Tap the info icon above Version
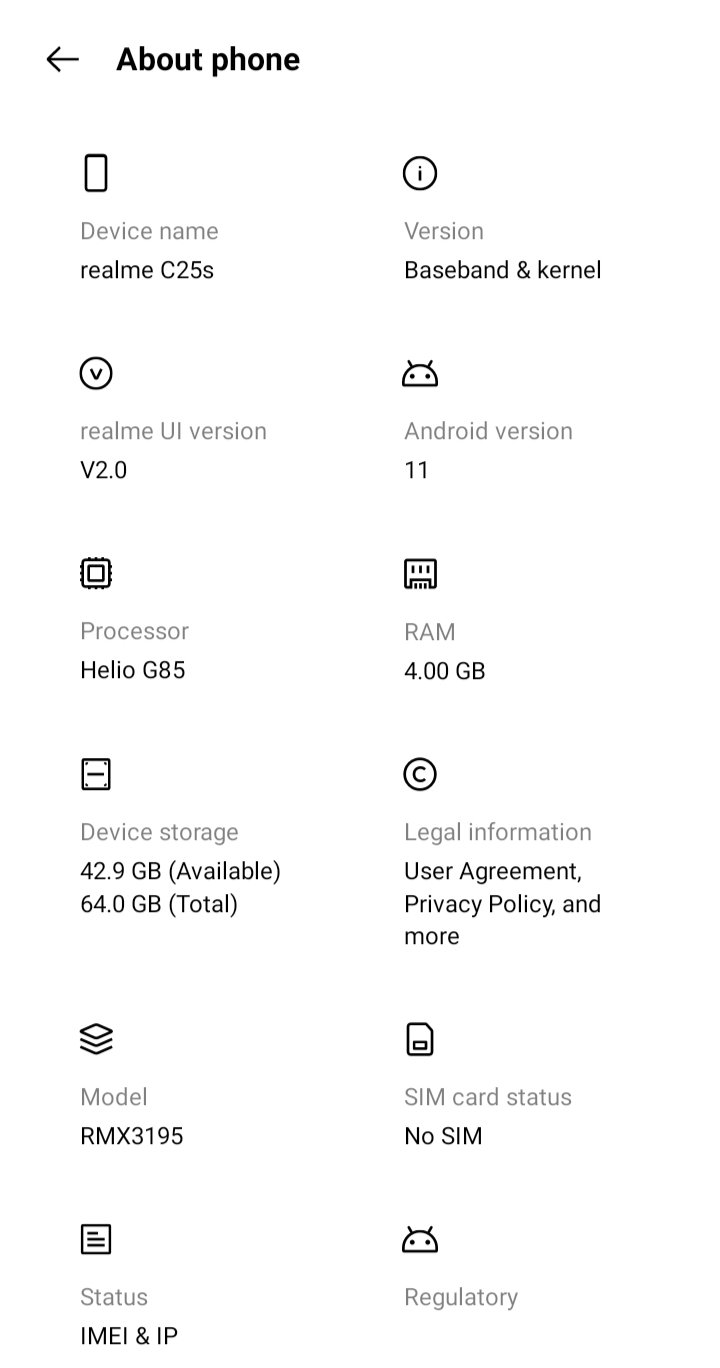The image size is (720, 1368). 420,173
